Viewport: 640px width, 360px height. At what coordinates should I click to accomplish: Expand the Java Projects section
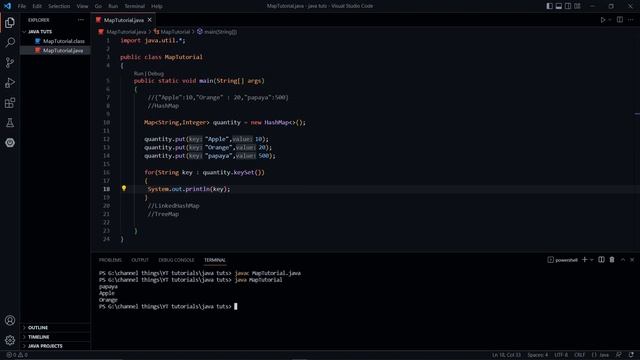[55, 346]
